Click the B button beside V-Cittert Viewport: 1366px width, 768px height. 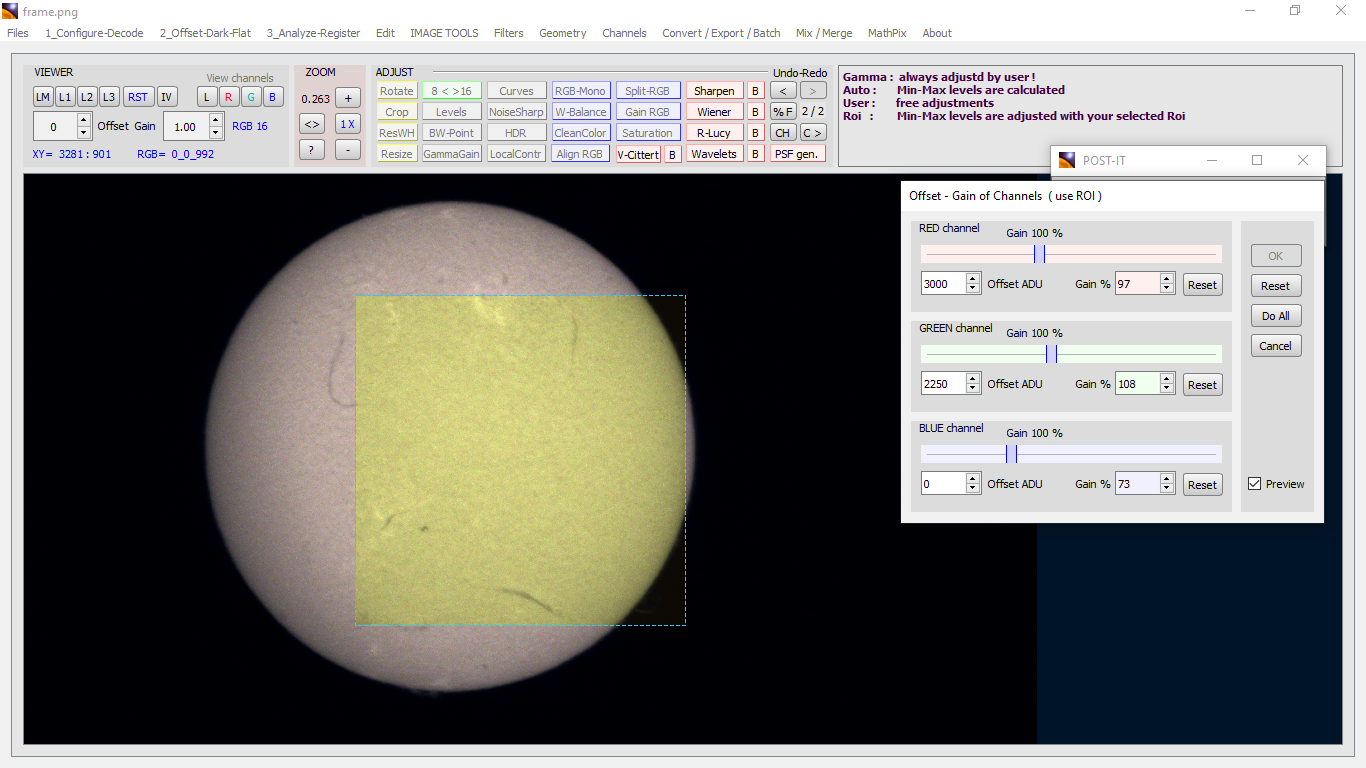[673, 154]
